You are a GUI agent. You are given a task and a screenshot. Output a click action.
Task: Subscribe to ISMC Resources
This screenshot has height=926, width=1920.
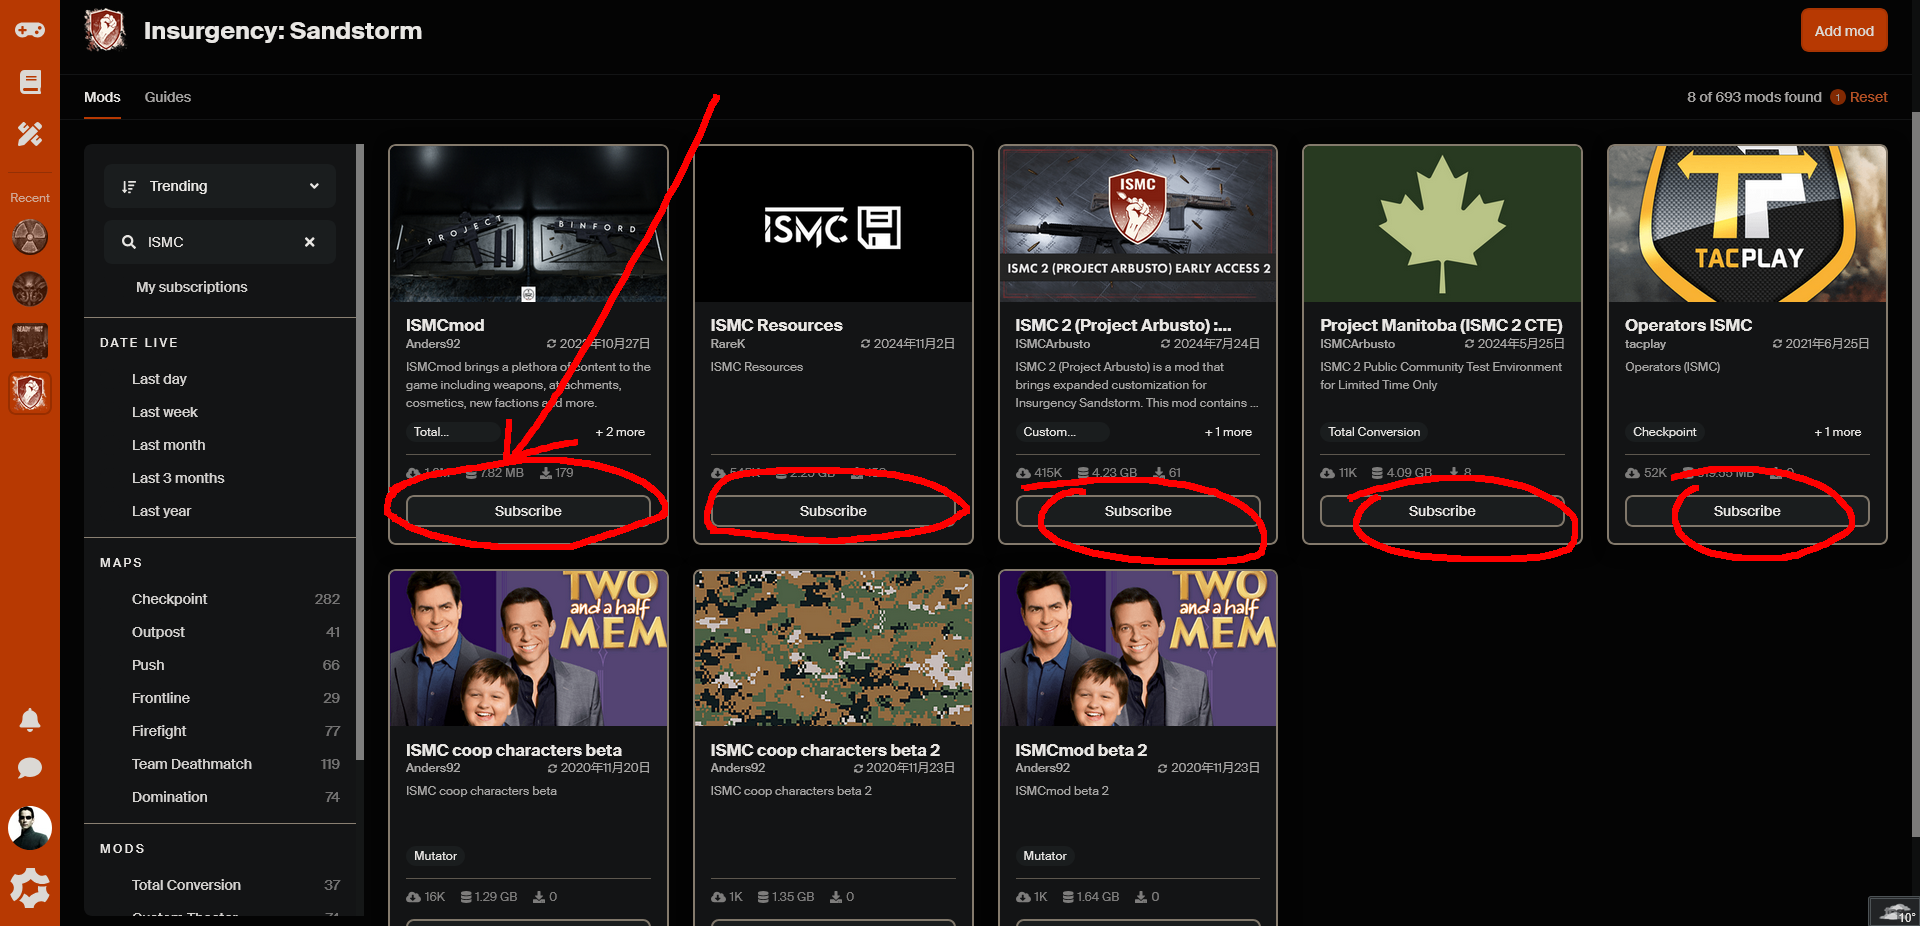tap(833, 511)
